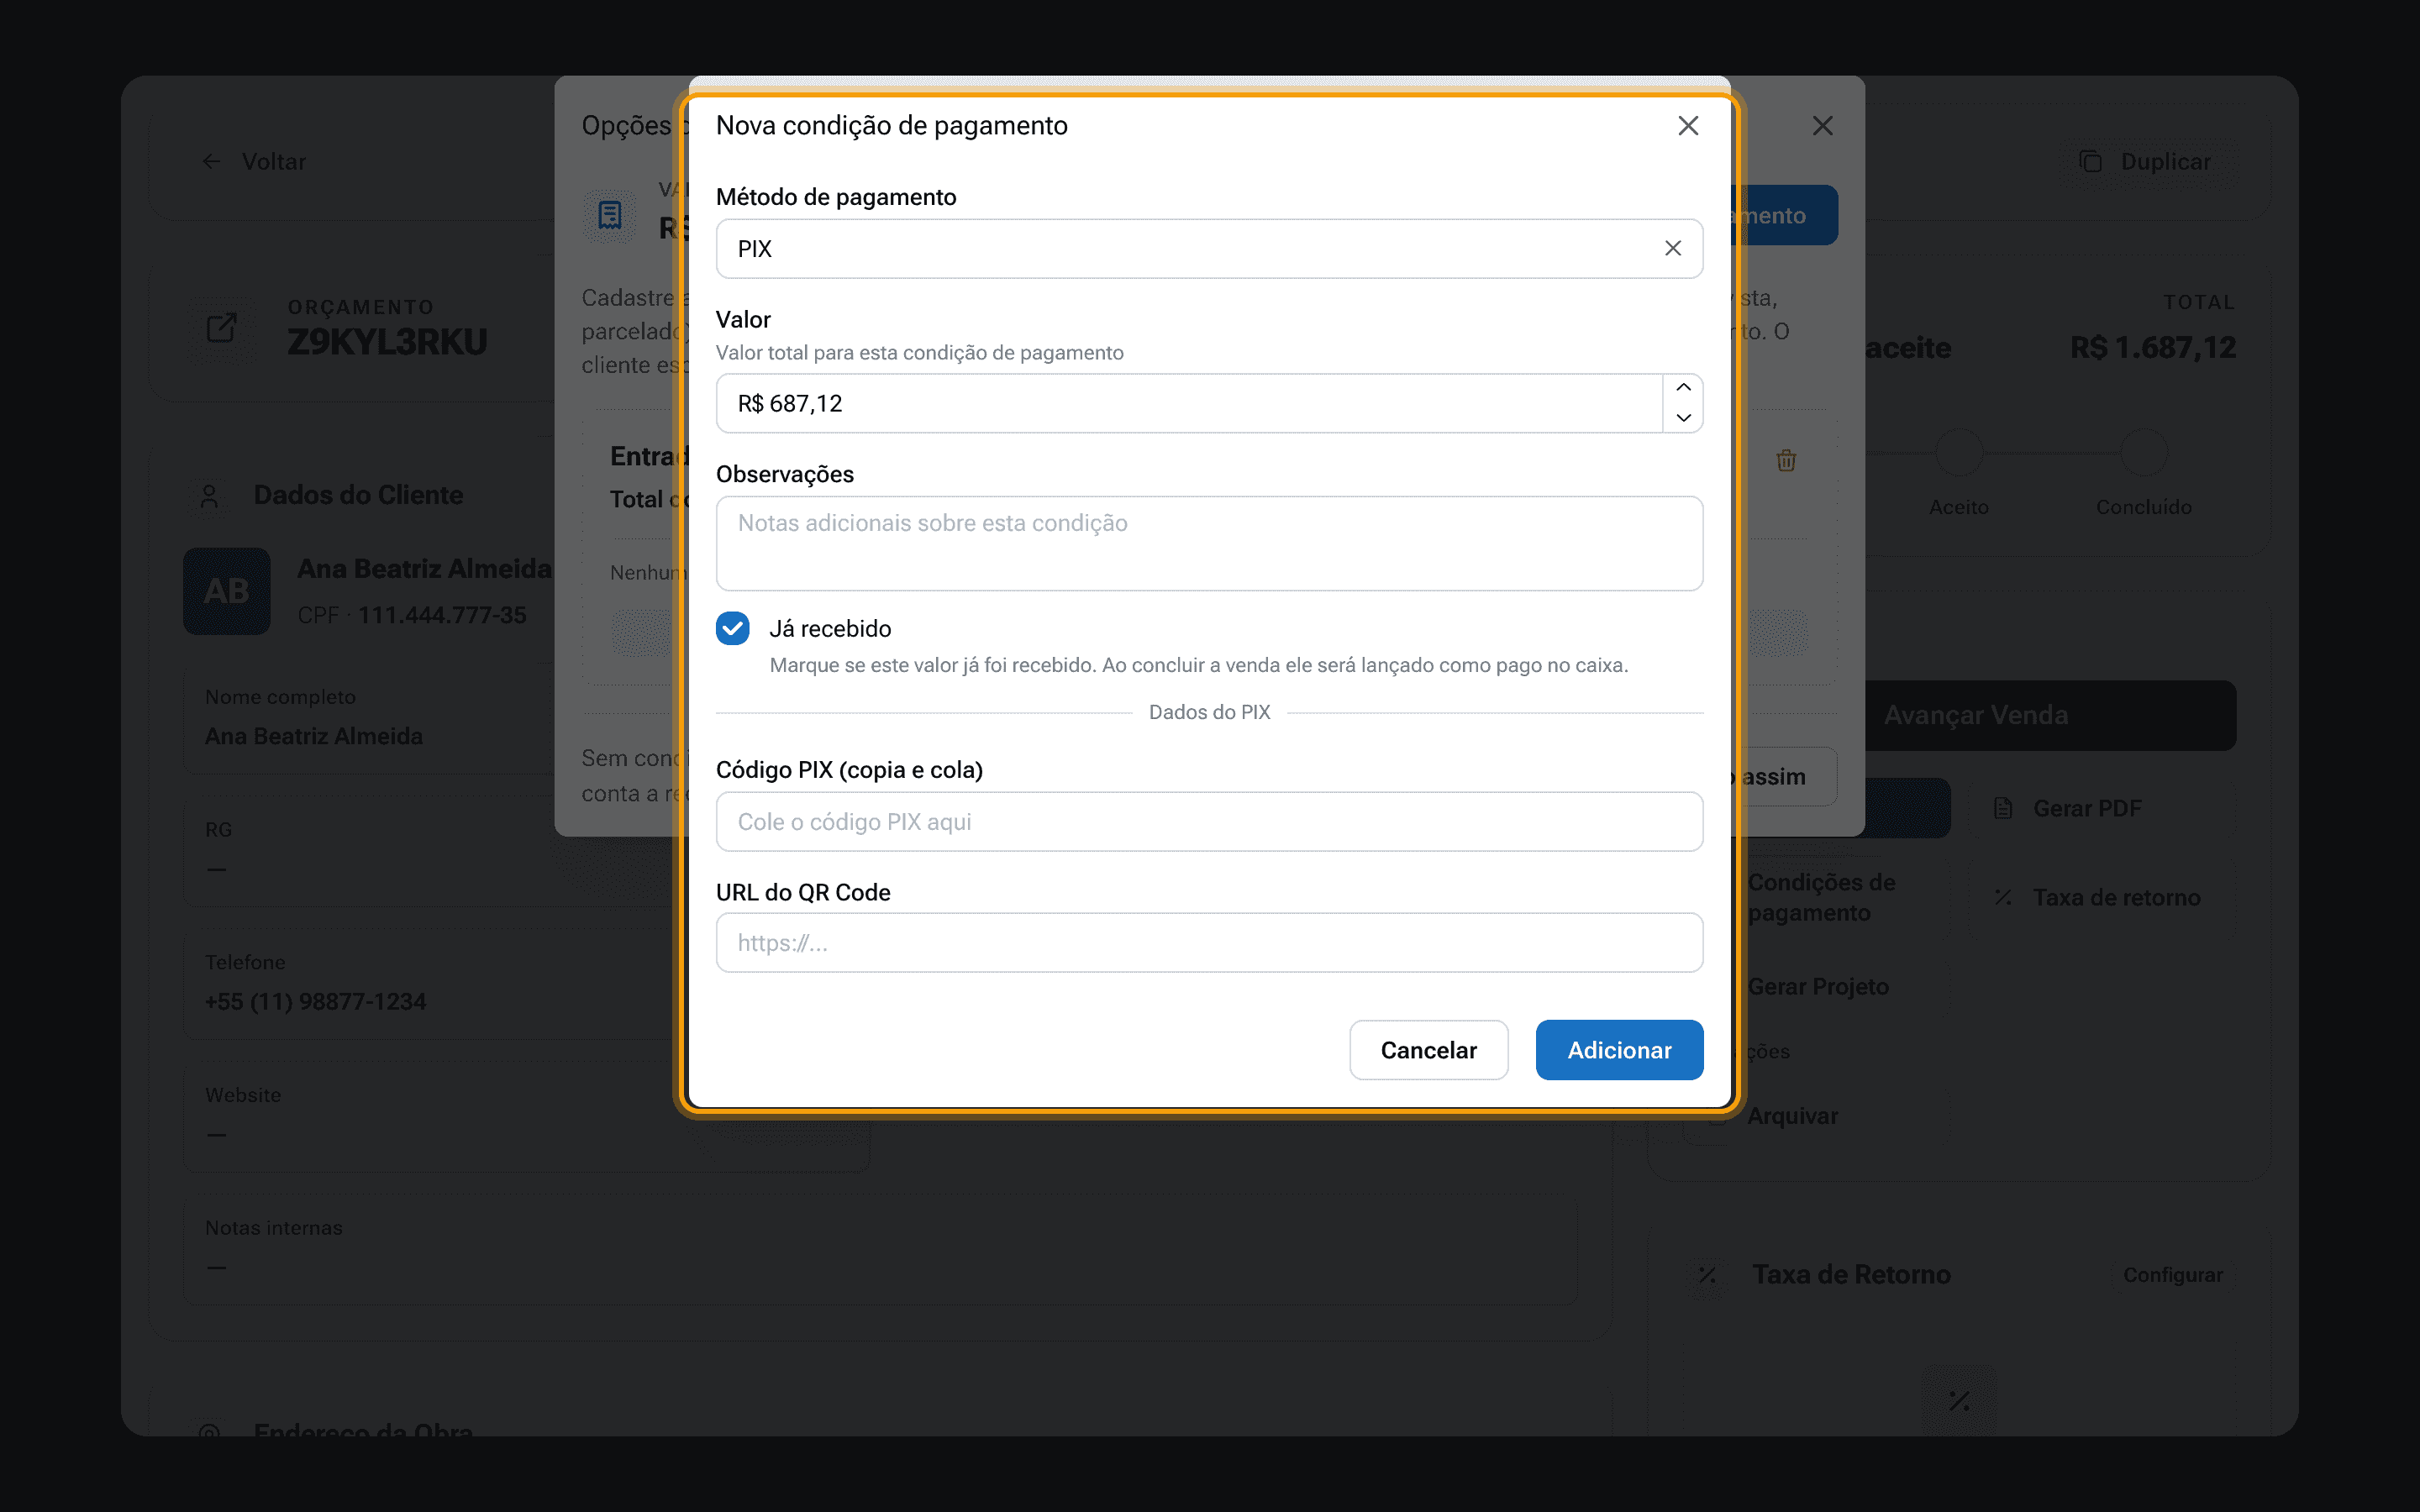Add the payment condition with Adicionar
The height and width of the screenshot is (1512, 2420).
click(x=1619, y=1050)
